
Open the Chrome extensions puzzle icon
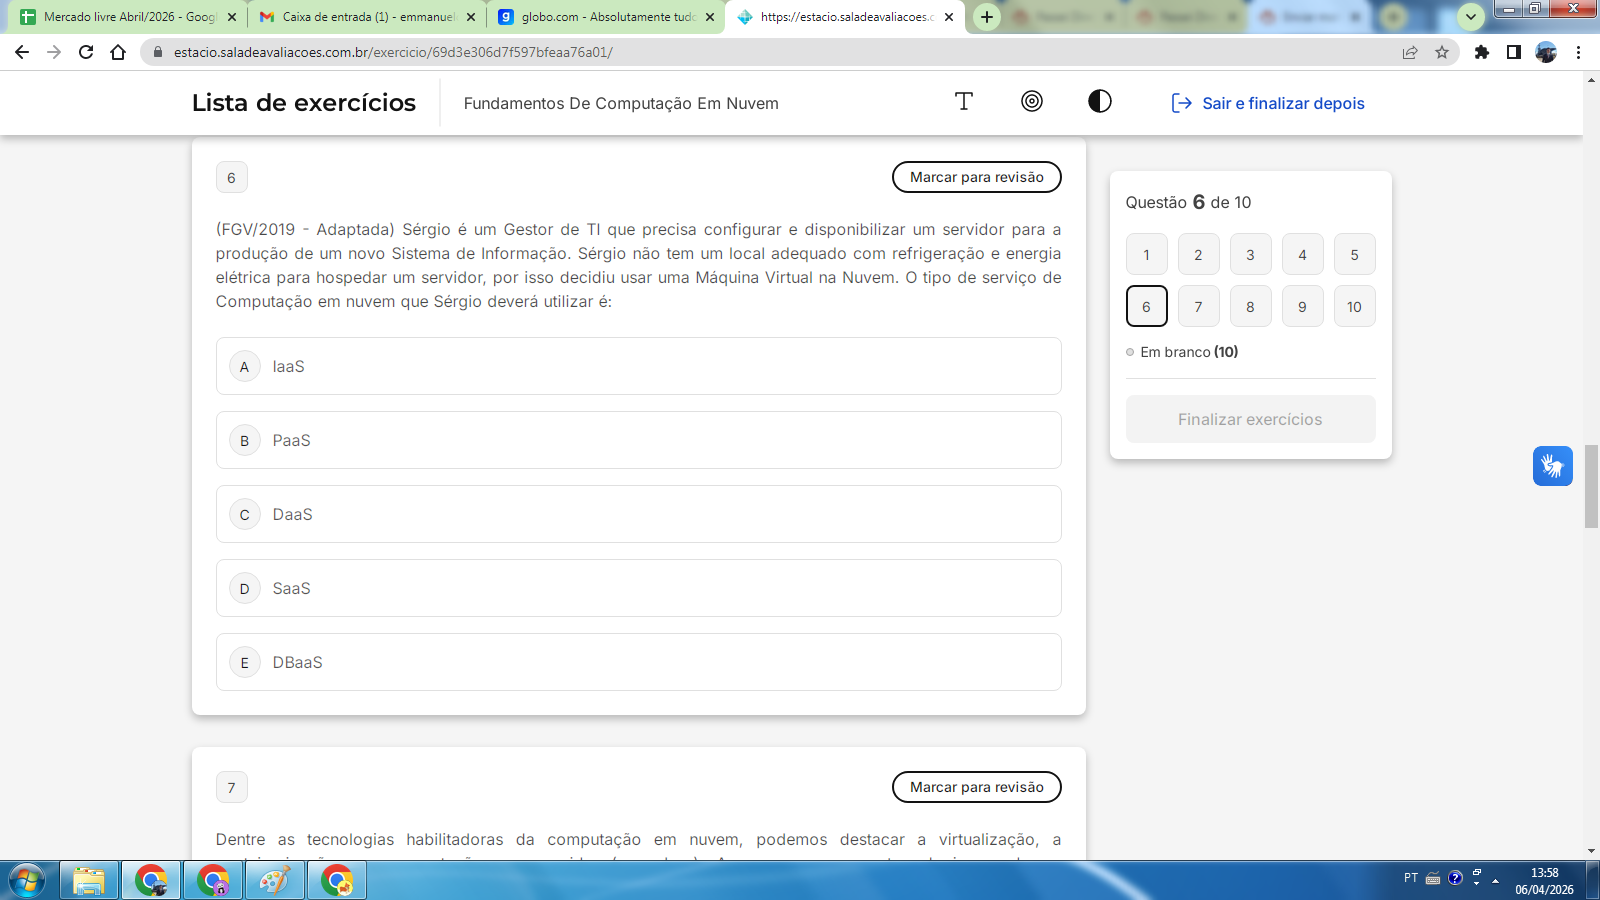(1481, 52)
